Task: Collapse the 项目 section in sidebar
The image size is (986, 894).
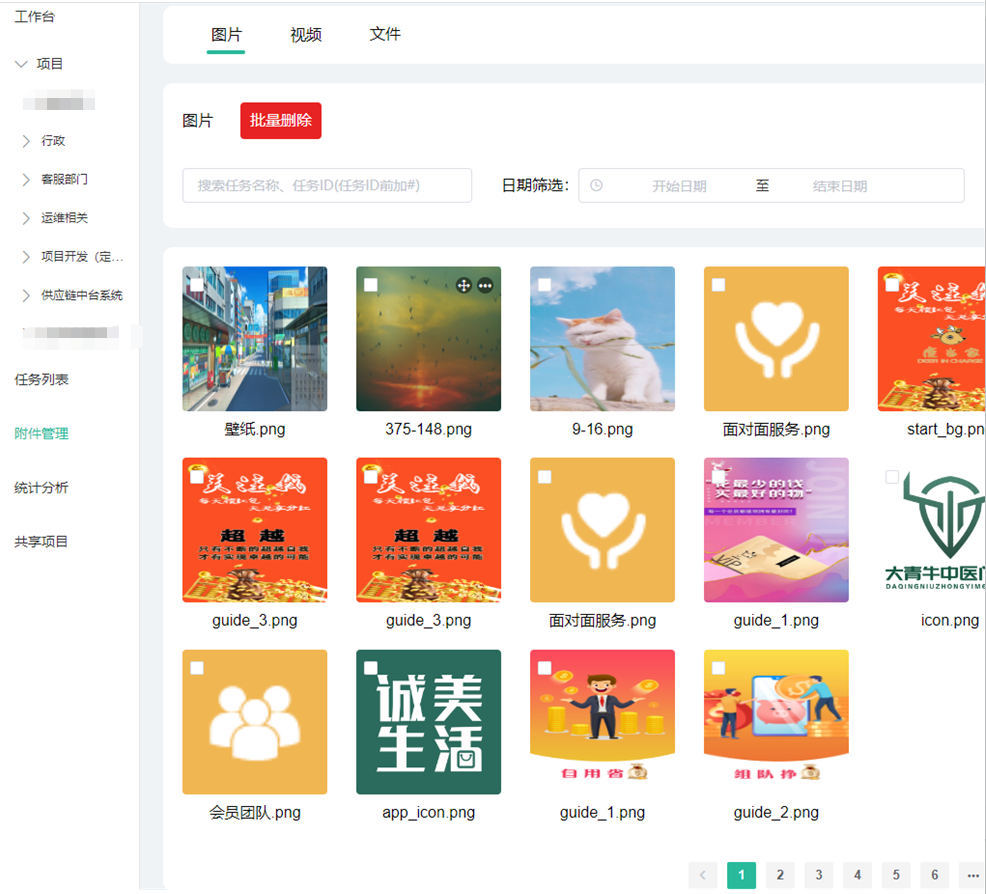Action: [22, 64]
